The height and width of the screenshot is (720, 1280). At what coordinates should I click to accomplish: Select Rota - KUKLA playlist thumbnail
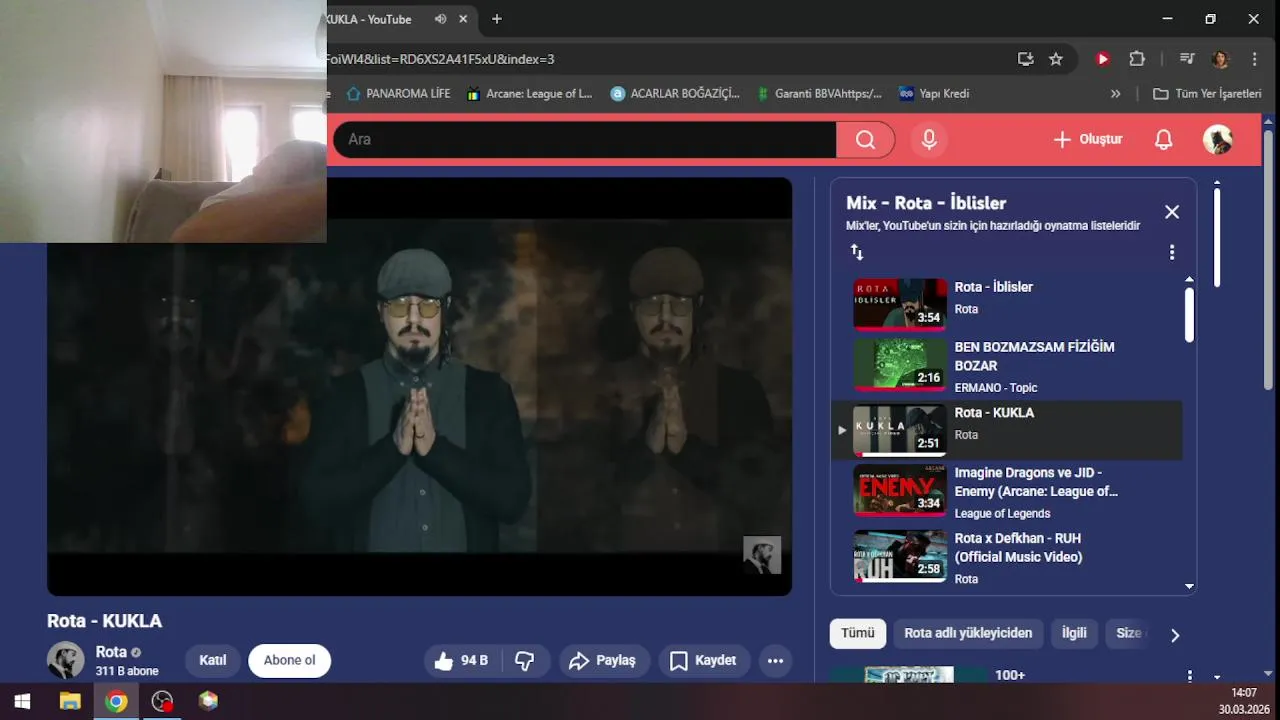click(899, 430)
